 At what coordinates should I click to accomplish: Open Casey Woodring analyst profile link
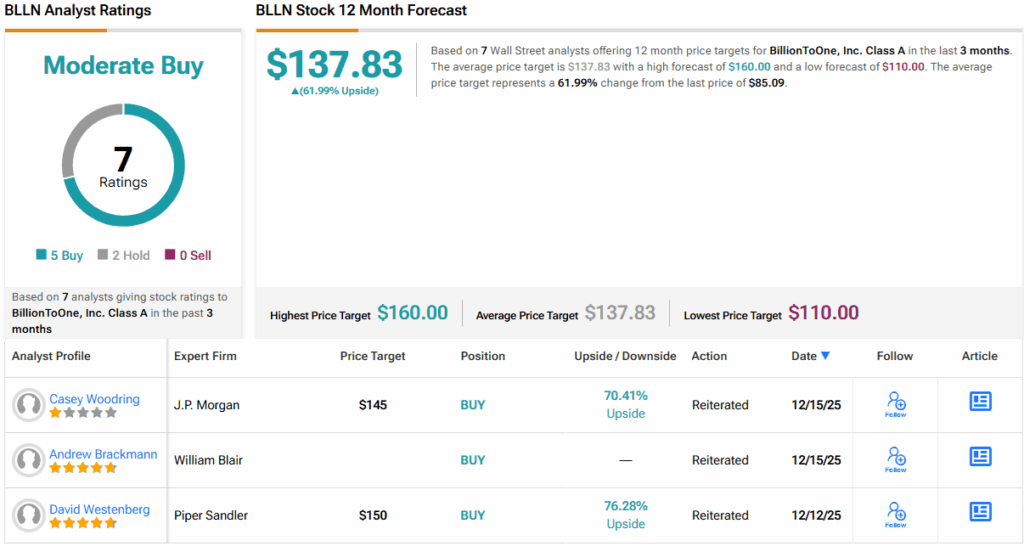(95, 399)
